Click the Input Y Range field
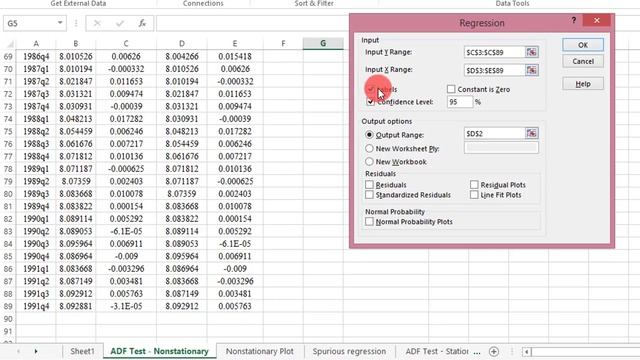The image size is (640, 360). pos(495,52)
